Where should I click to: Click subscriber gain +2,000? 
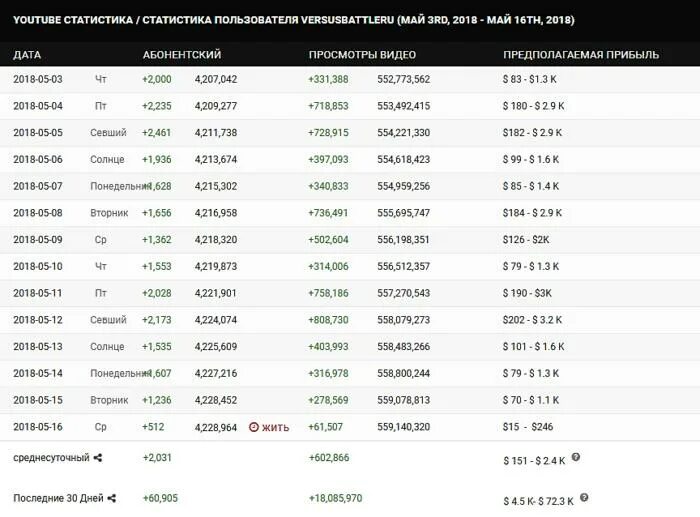point(157,79)
